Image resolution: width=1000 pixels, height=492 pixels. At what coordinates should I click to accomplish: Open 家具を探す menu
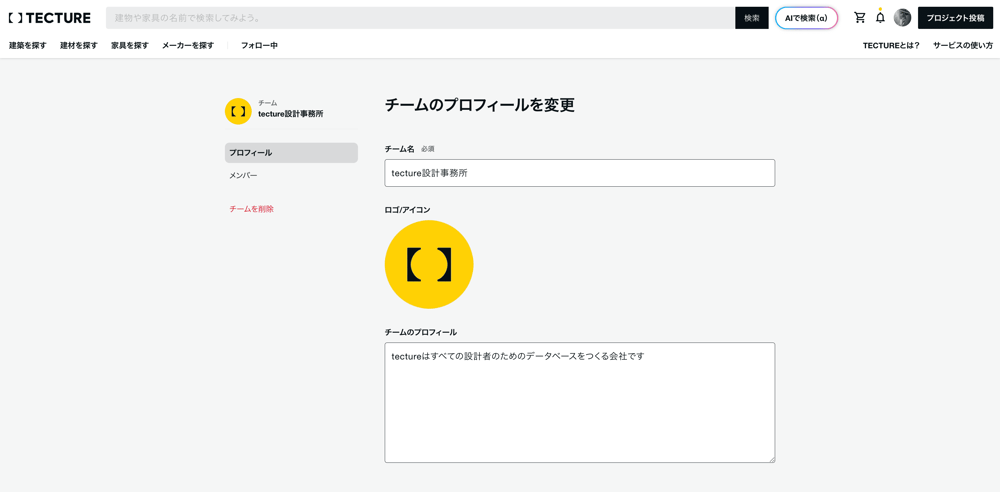(130, 45)
